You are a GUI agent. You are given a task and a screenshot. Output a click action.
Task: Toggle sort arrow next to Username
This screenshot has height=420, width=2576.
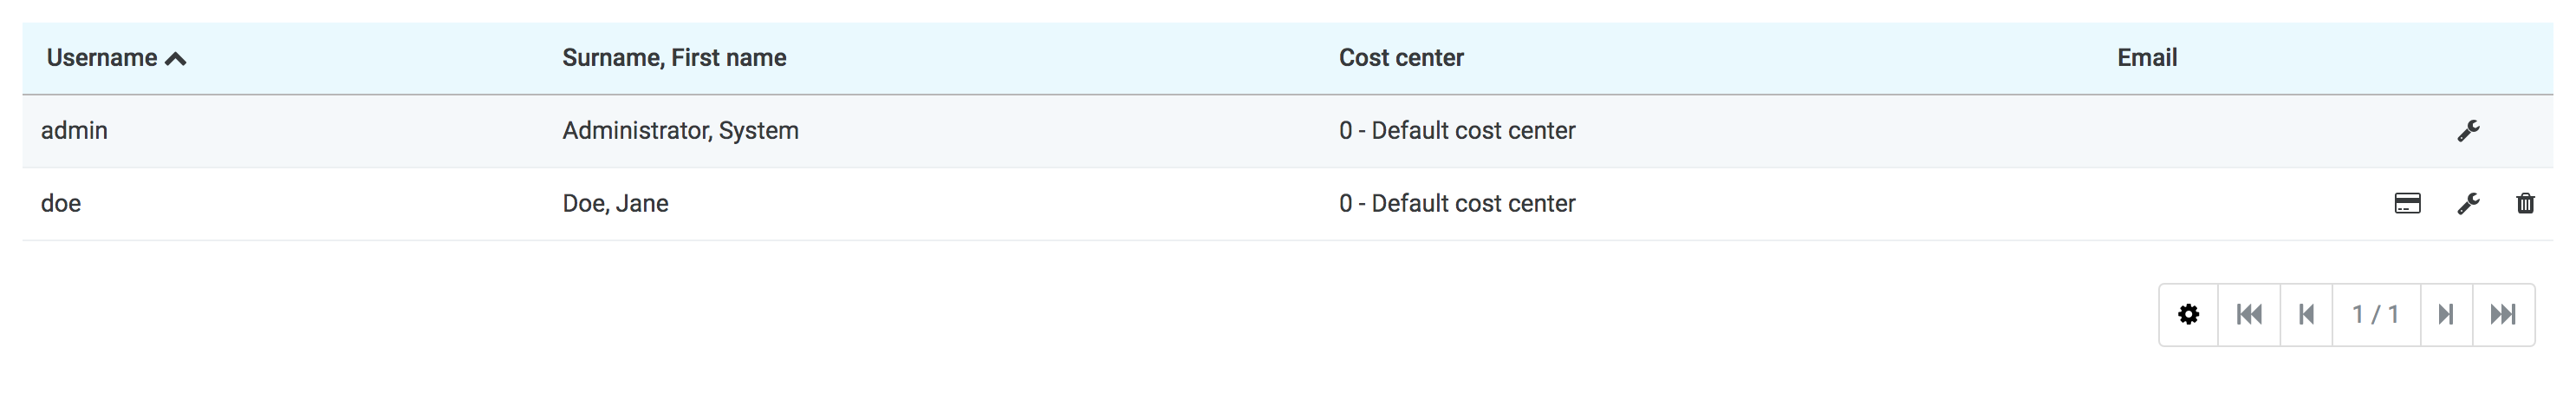[x=176, y=59]
